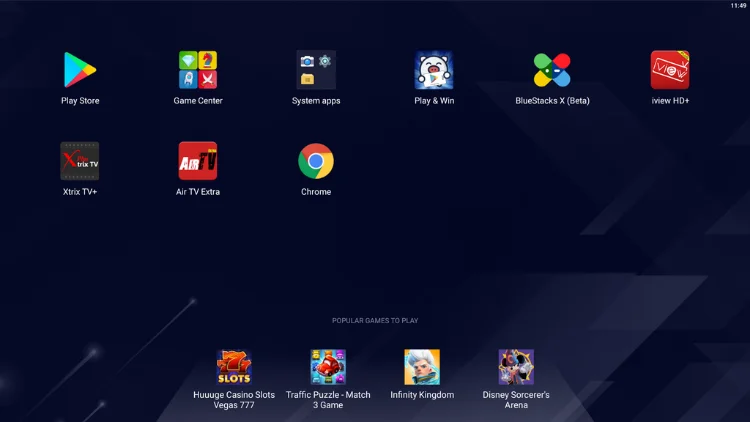The image size is (750, 422).
Task: Open the BlueStacks X (Beta) icon
Action: pyautogui.click(x=552, y=70)
